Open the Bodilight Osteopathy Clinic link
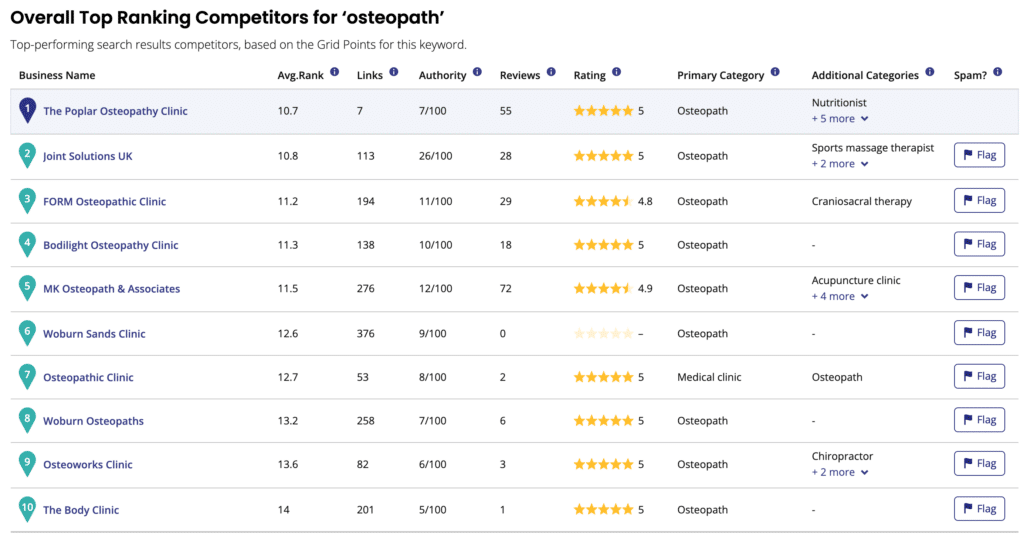 [110, 245]
